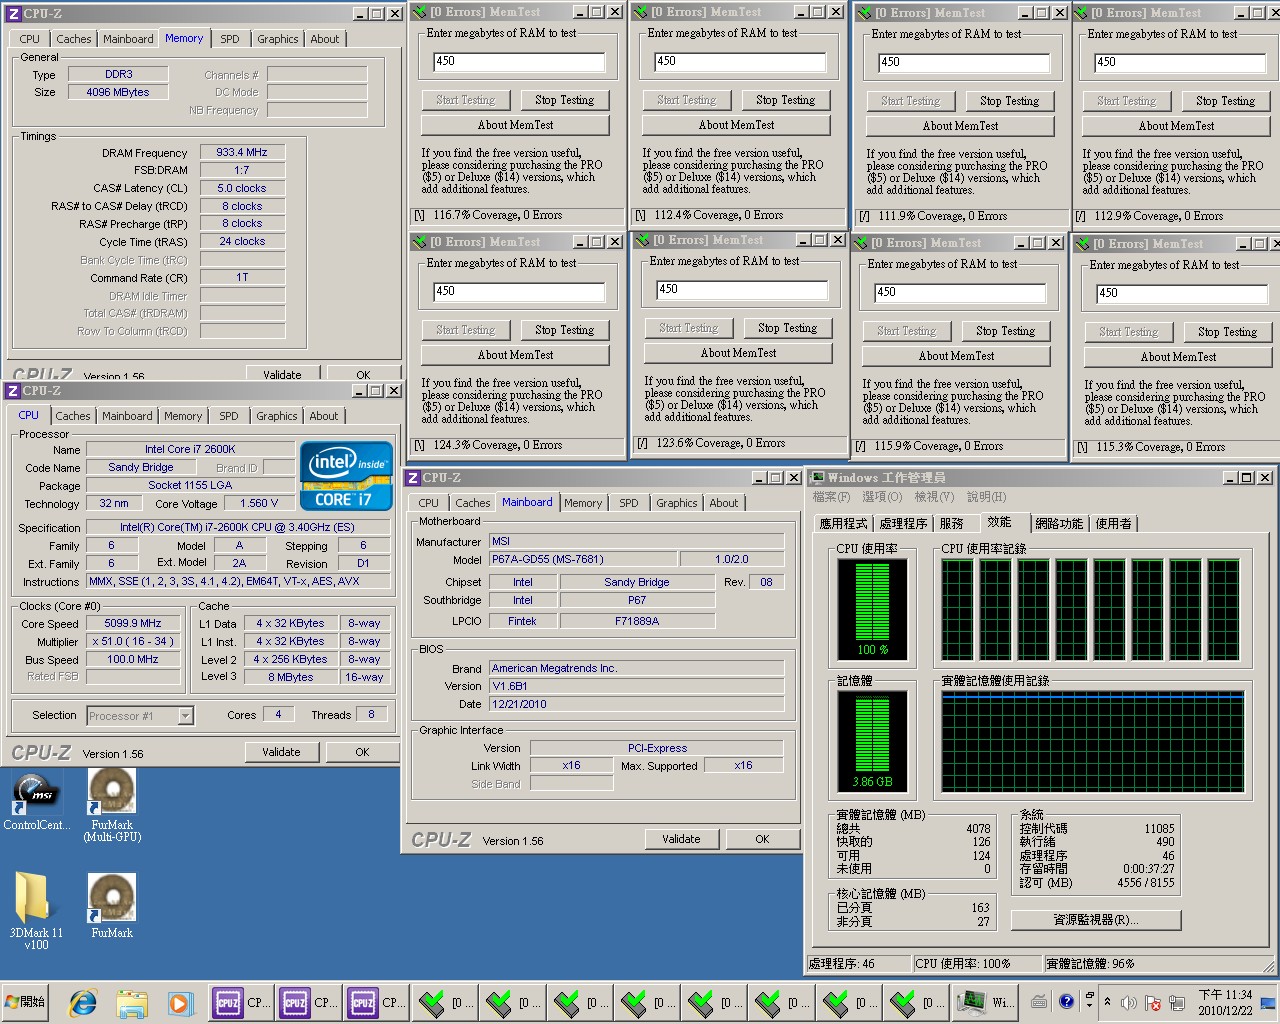Image resolution: width=1280 pixels, height=1024 pixels.
Task: Click the blue help tray icon
Action: pos(1066,1001)
